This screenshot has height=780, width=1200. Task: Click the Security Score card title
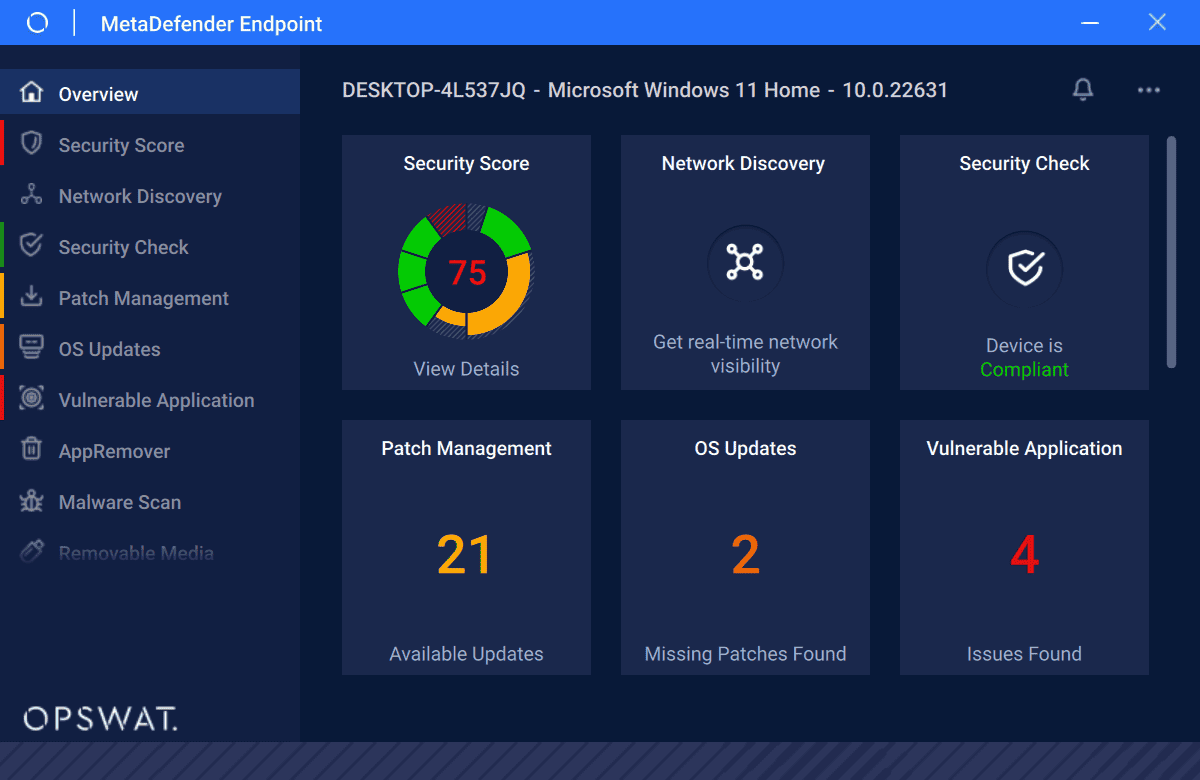click(x=466, y=163)
